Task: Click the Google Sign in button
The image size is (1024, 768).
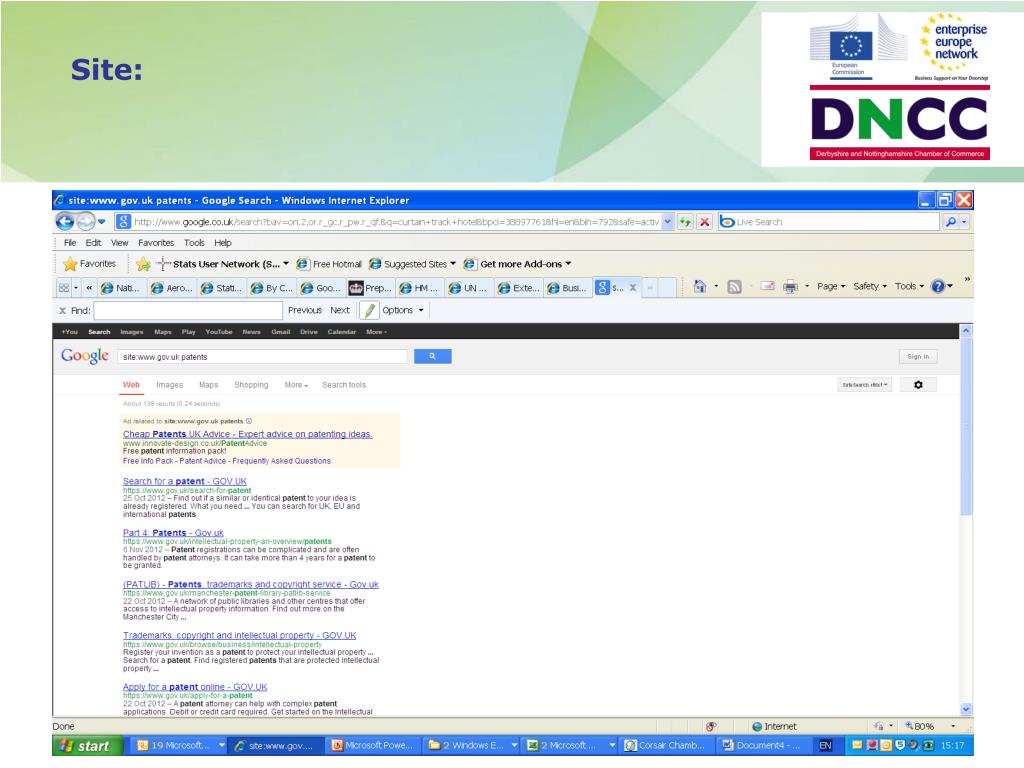Action: pyautogui.click(x=918, y=357)
